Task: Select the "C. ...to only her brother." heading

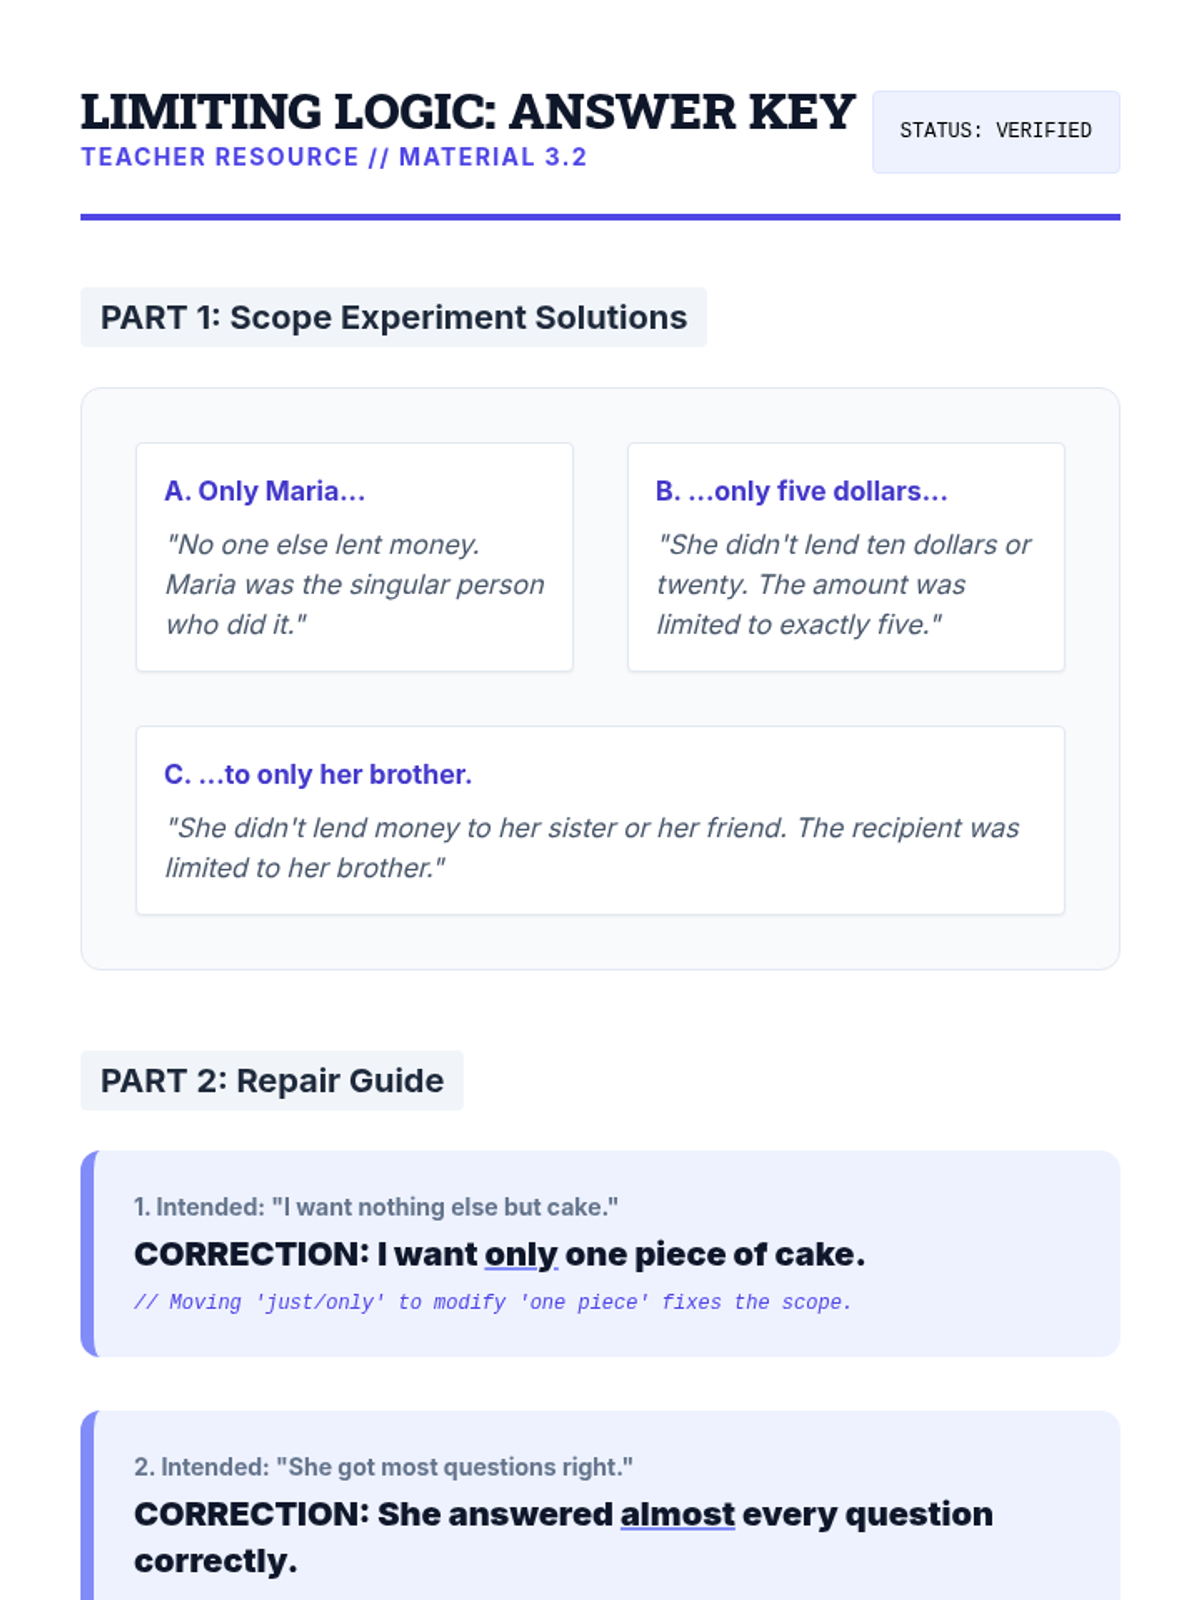Action: (x=318, y=774)
